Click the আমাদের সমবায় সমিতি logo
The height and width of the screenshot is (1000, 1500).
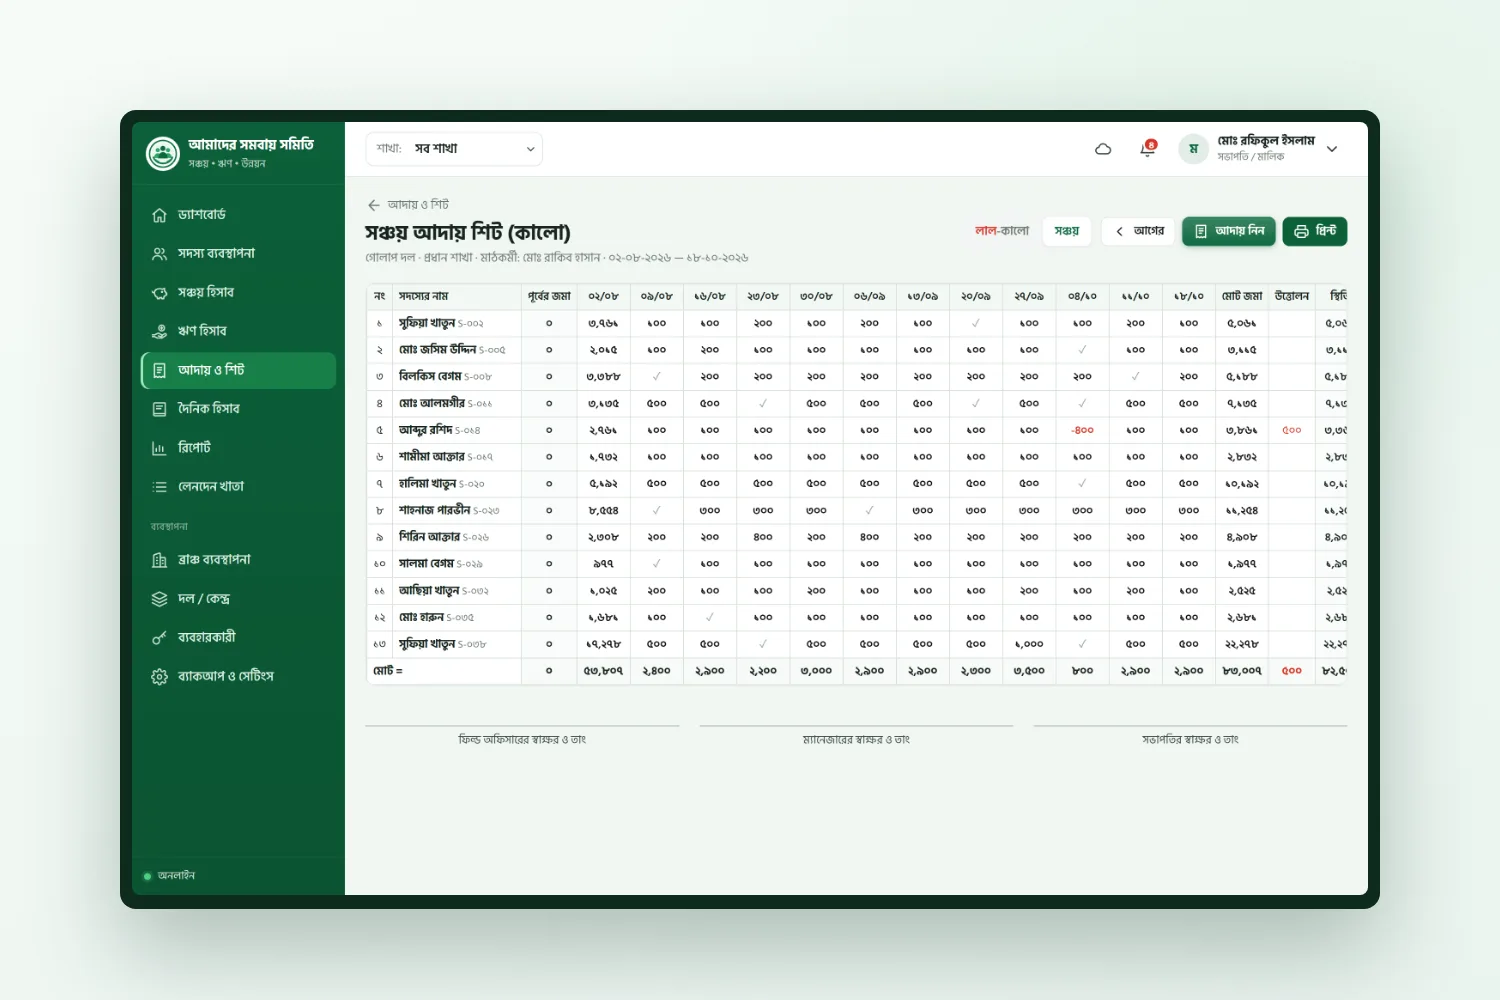[x=162, y=153]
